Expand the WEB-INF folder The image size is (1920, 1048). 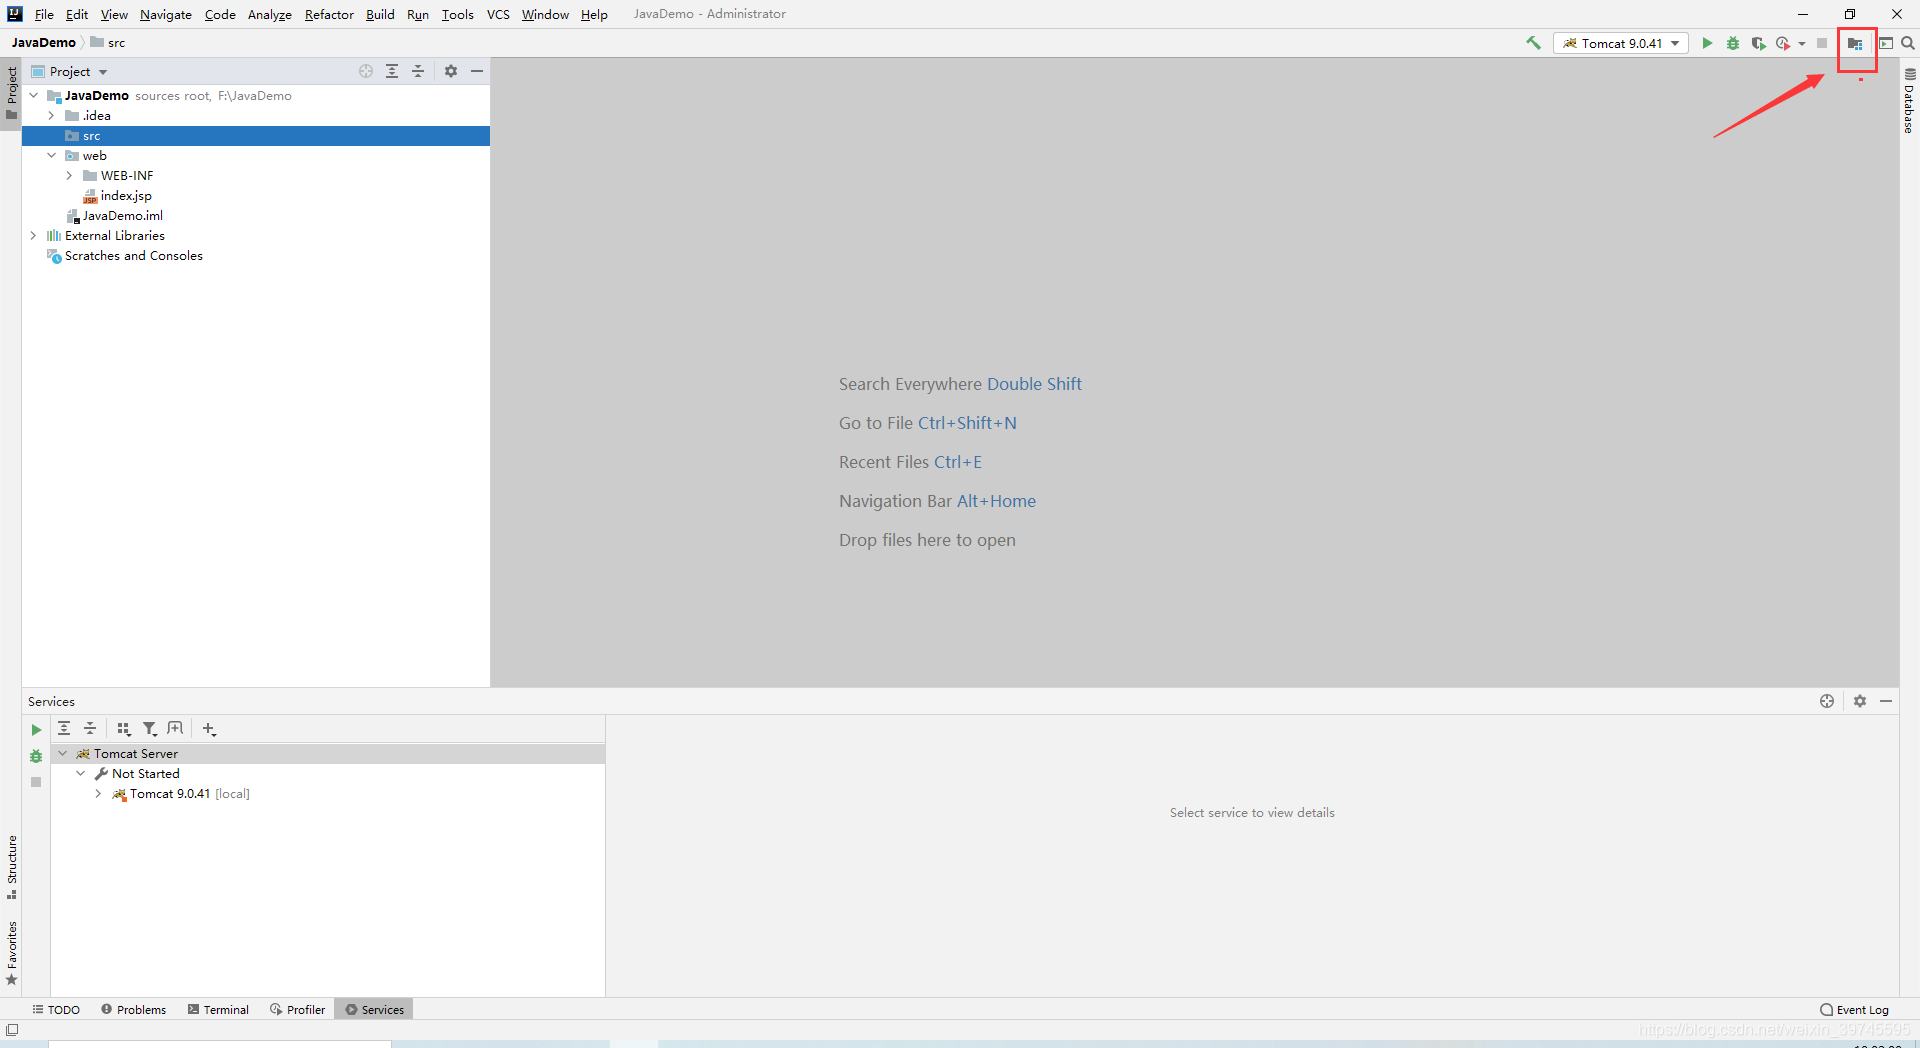coord(69,175)
